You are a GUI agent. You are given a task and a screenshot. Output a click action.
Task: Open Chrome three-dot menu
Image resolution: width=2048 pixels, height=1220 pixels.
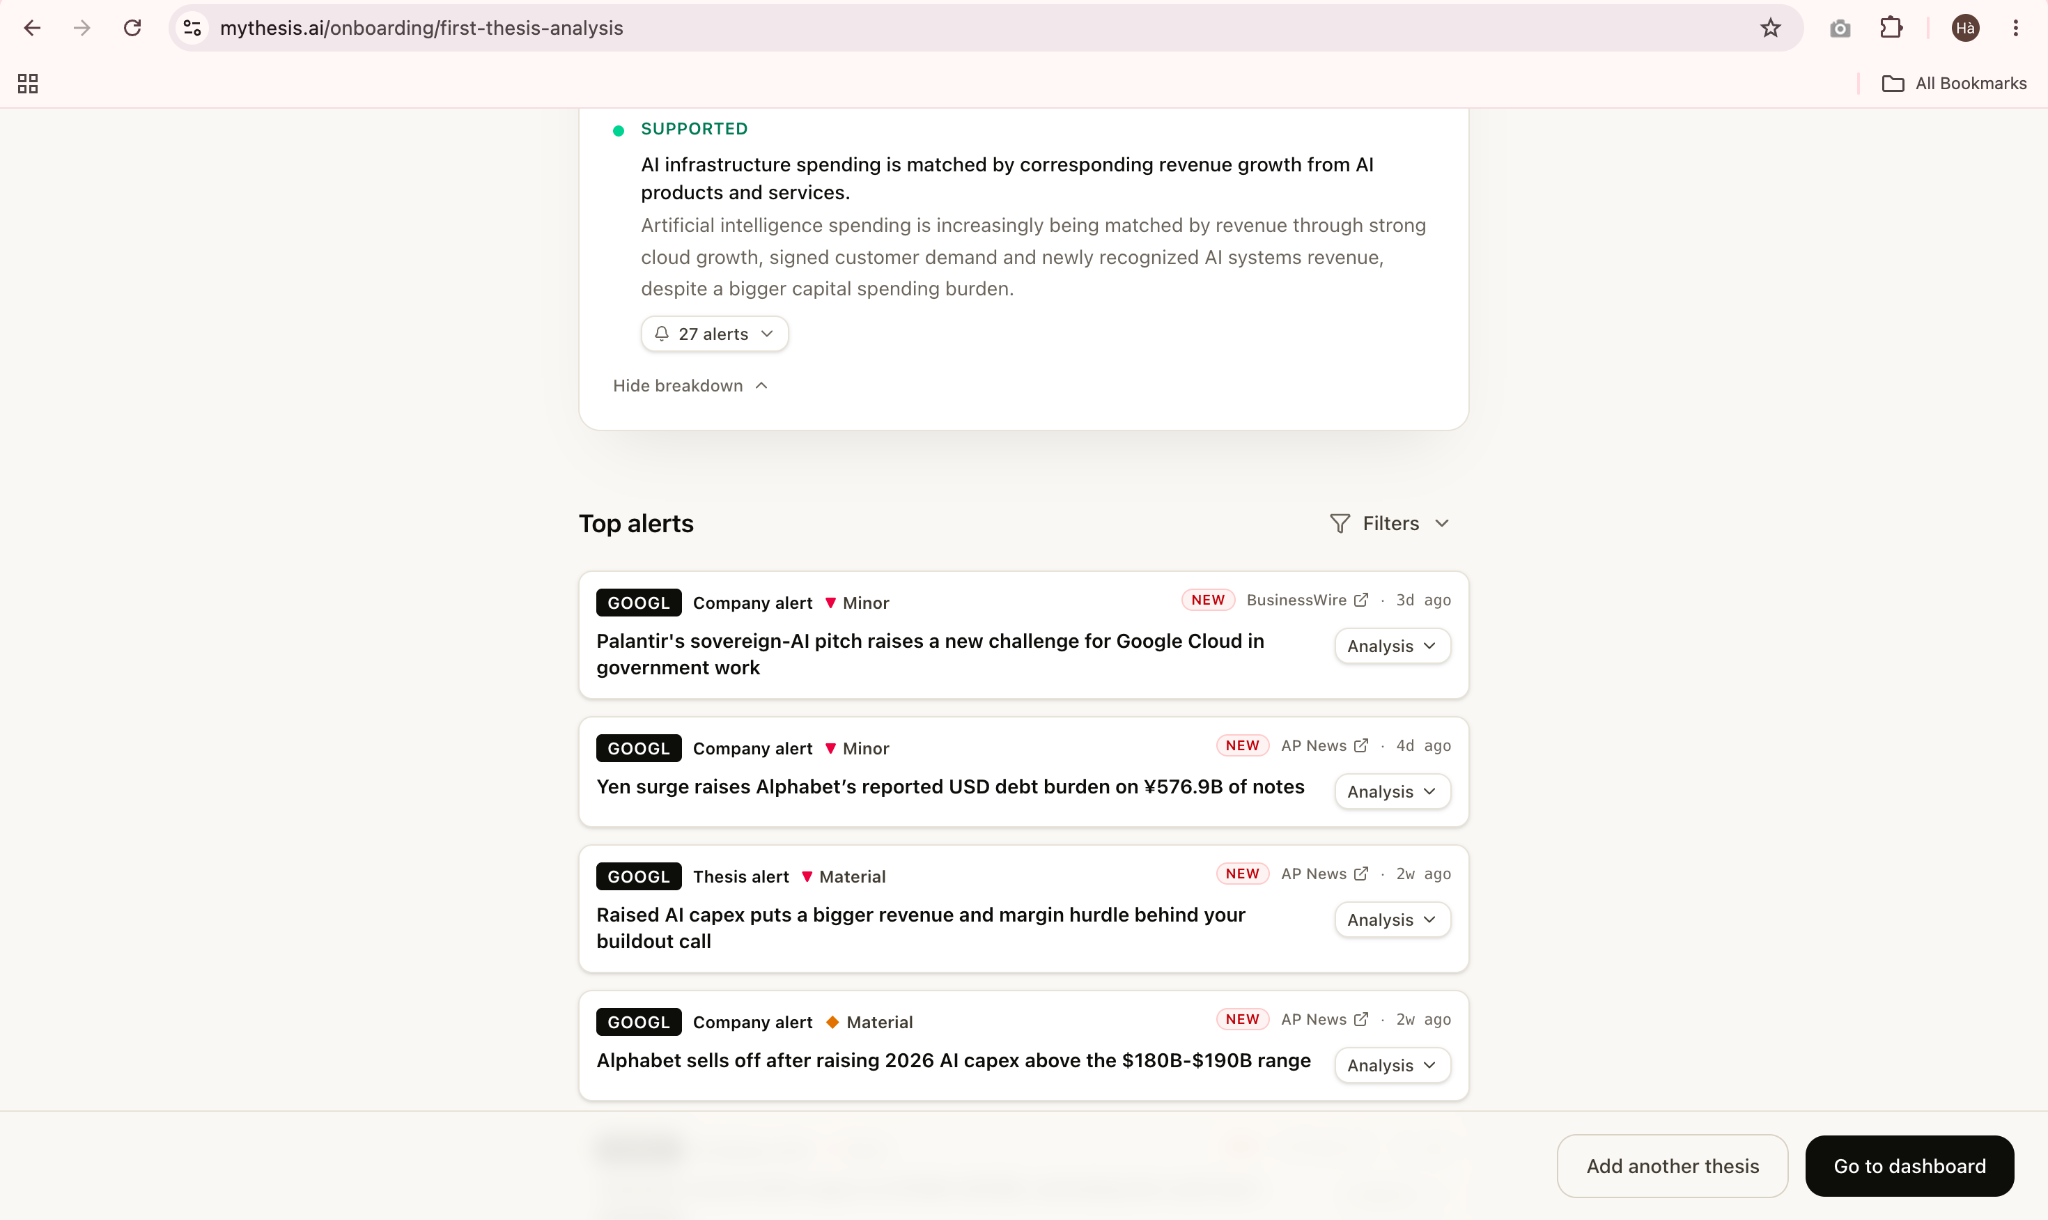[x=2016, y=28]
